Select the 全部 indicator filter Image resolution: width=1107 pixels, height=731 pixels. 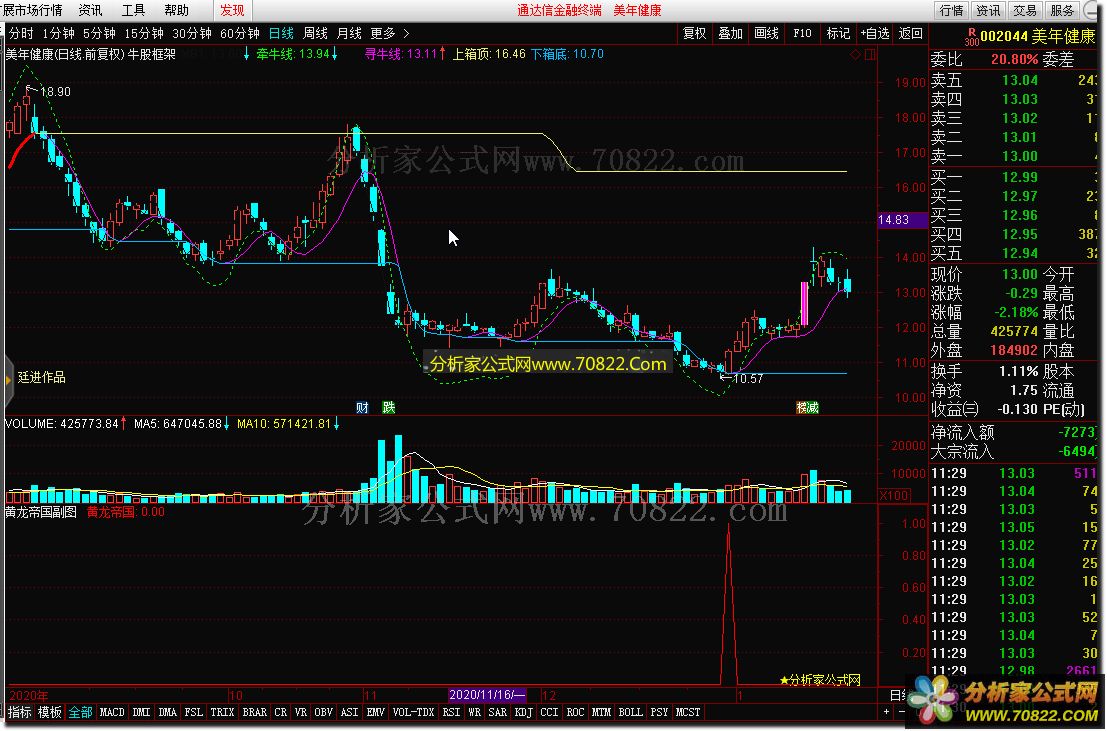(x=80, y=712)
